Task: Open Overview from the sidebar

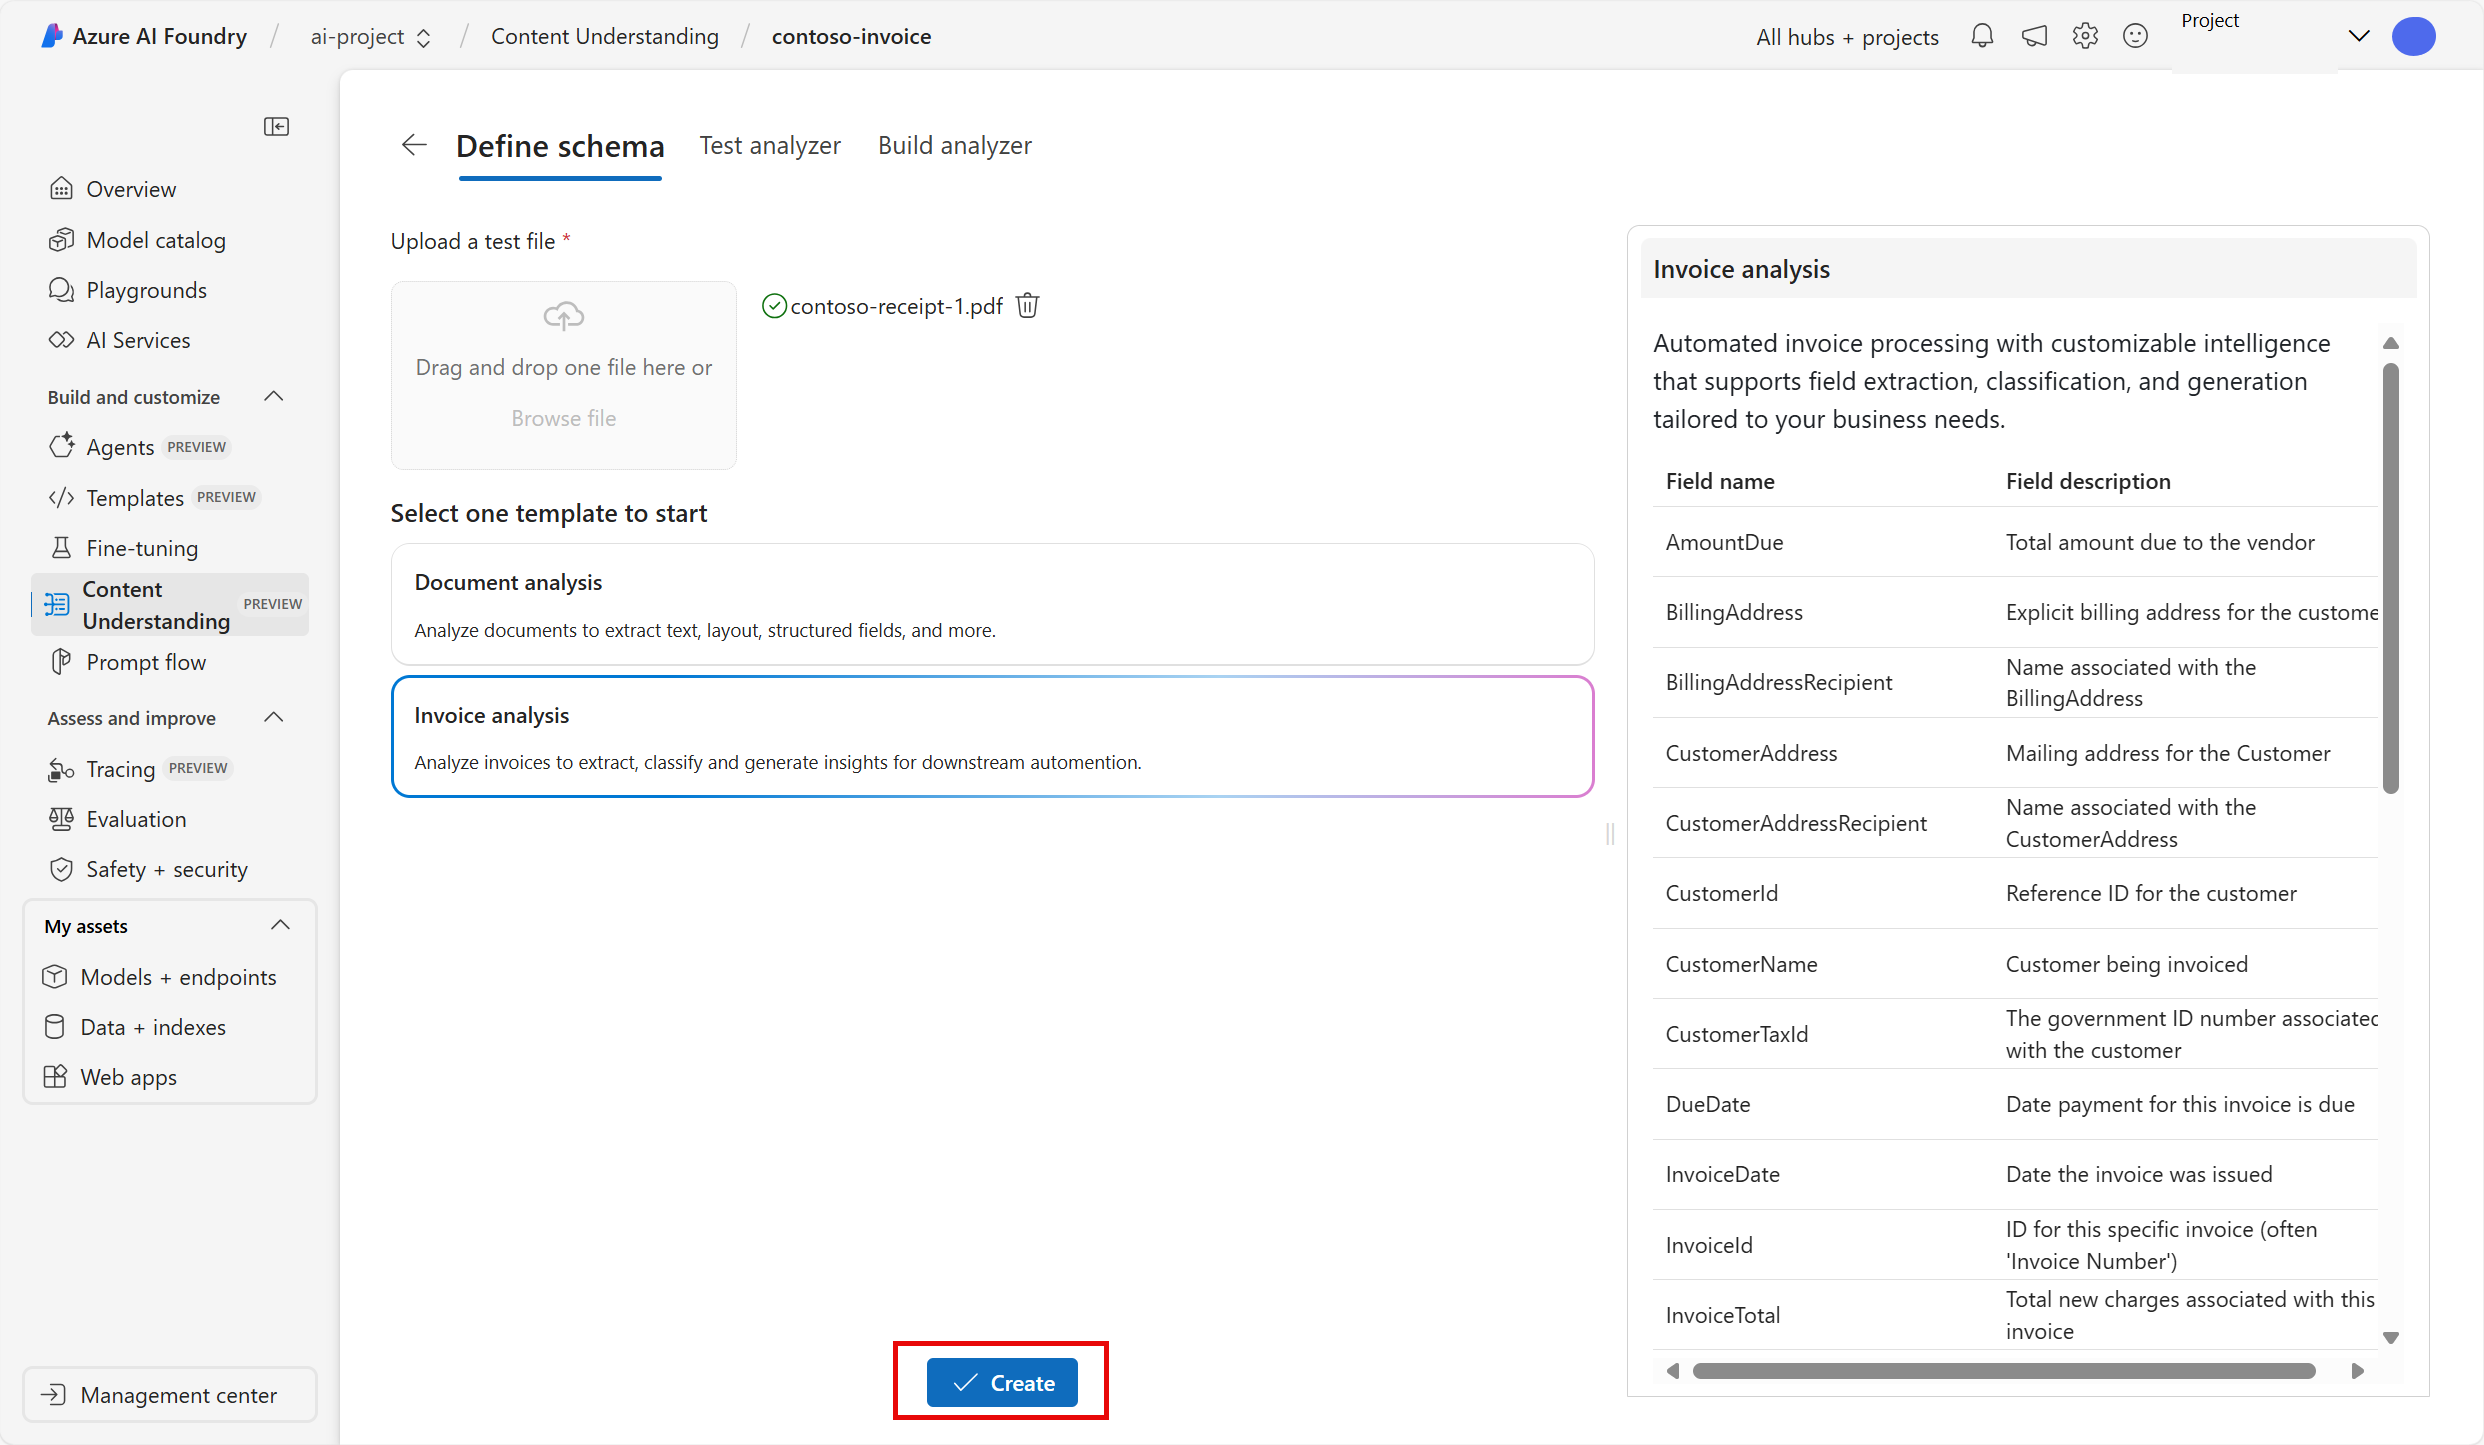Action: tap(131, 189)
